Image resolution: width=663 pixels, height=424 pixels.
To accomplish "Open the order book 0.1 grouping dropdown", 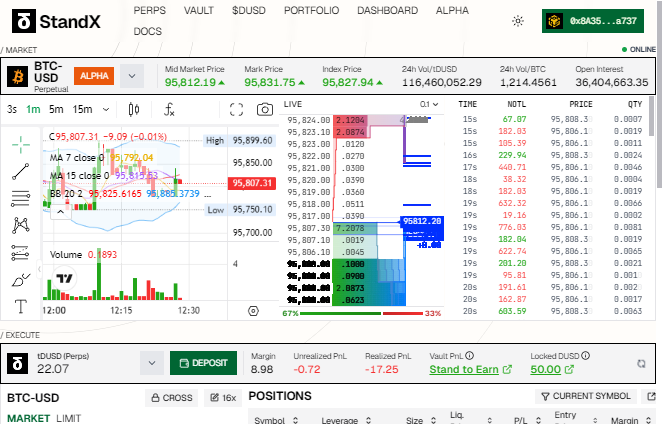I will click(x=429, y=104).
